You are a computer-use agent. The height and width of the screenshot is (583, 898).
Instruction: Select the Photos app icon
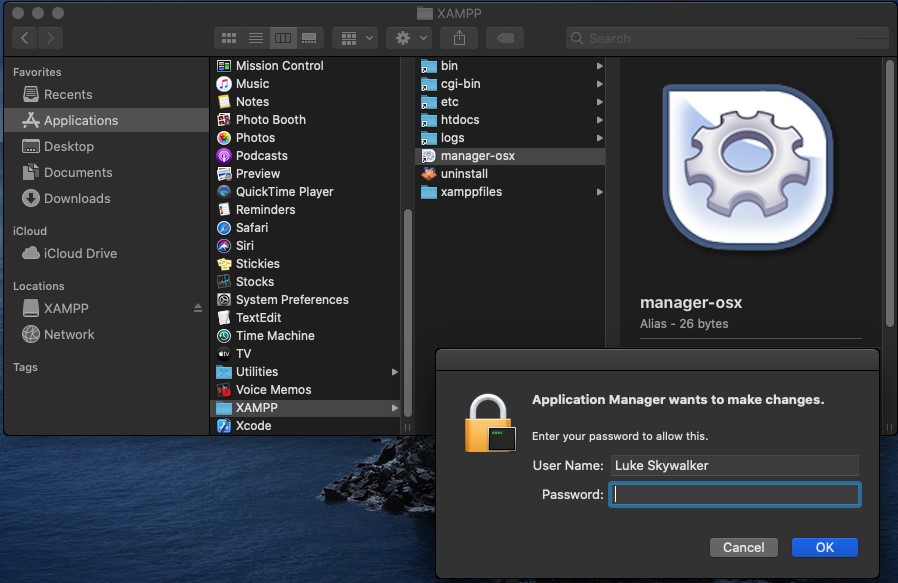[x=224, y=138]
